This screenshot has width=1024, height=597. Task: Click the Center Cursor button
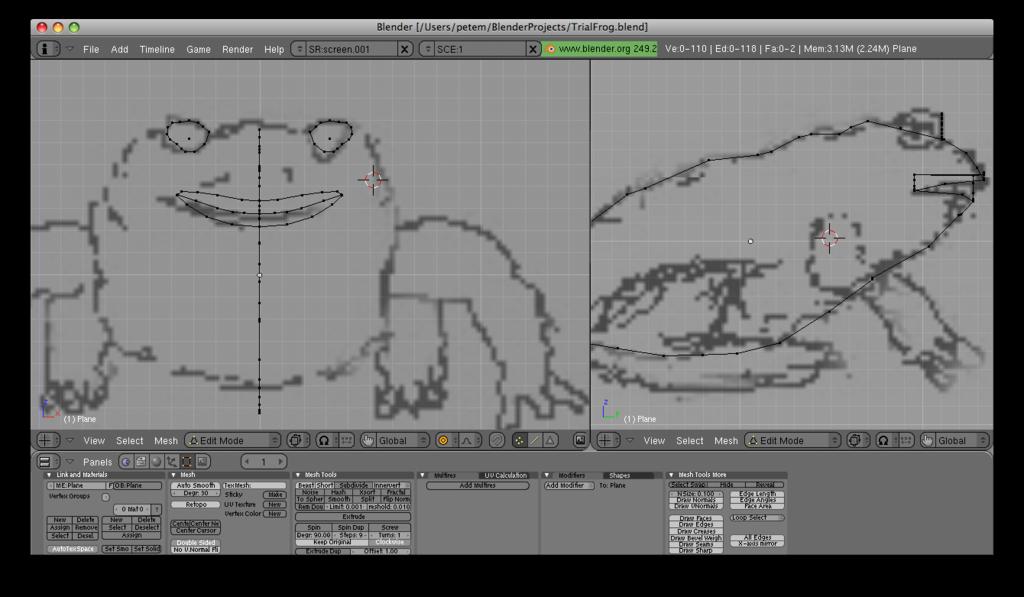pos(196,530)
